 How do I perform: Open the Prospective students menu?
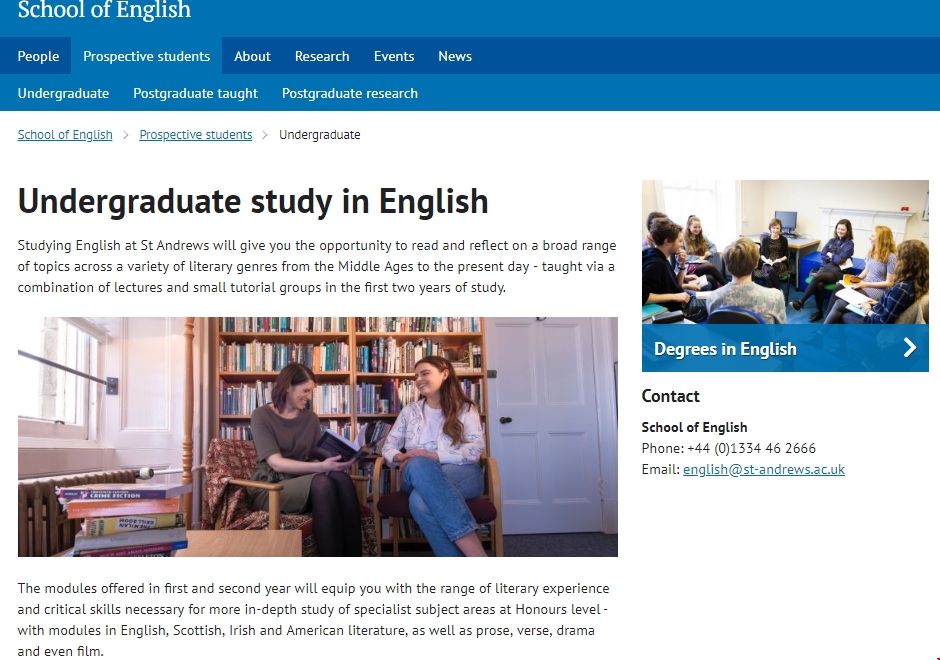[146, 56]
